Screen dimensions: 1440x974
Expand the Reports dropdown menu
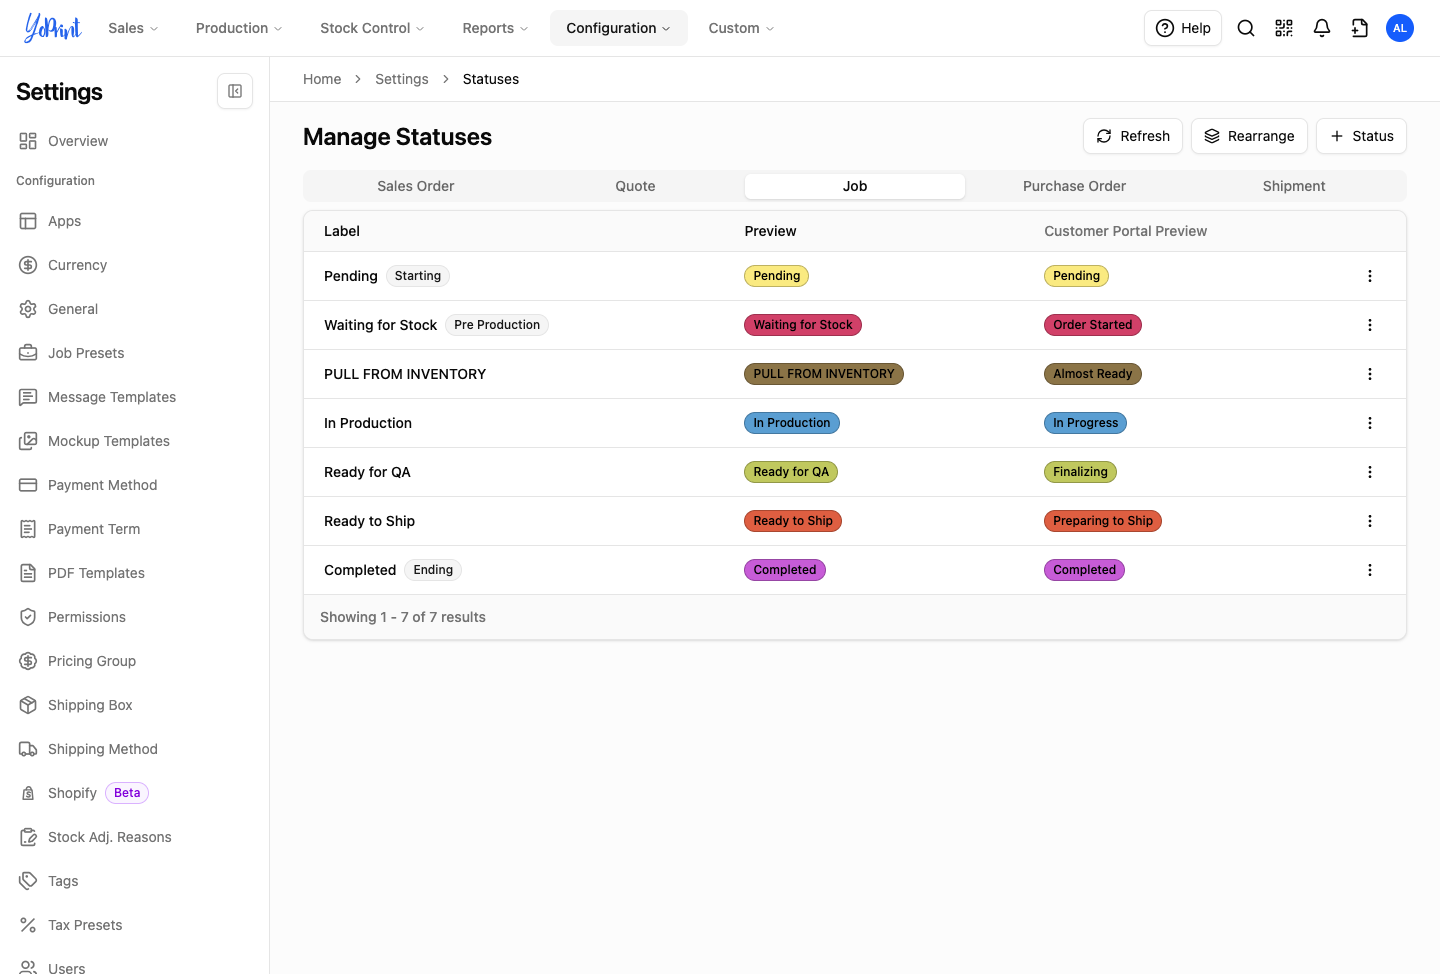495,28
